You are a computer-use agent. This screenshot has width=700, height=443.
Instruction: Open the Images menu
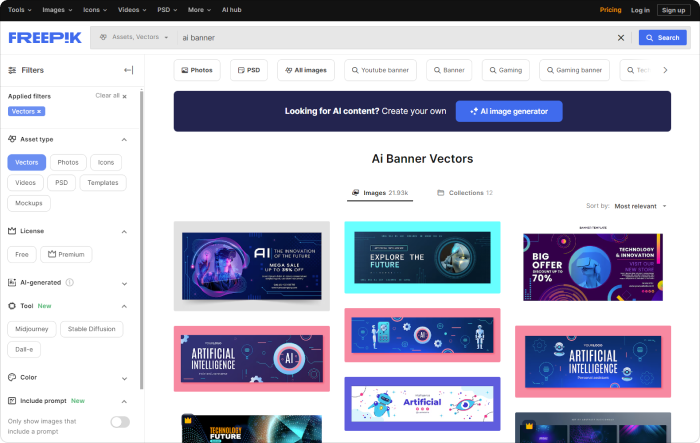(x=57, y=10)
